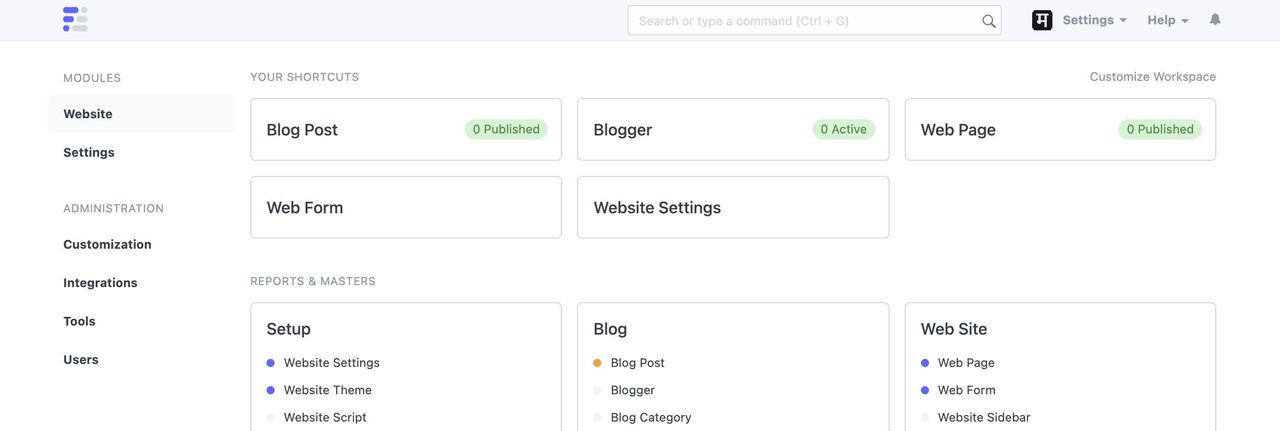This screenshot has height=431, width=1280.
Task: Click the orange dot beside Blog Post
Action: coord(597,363)
